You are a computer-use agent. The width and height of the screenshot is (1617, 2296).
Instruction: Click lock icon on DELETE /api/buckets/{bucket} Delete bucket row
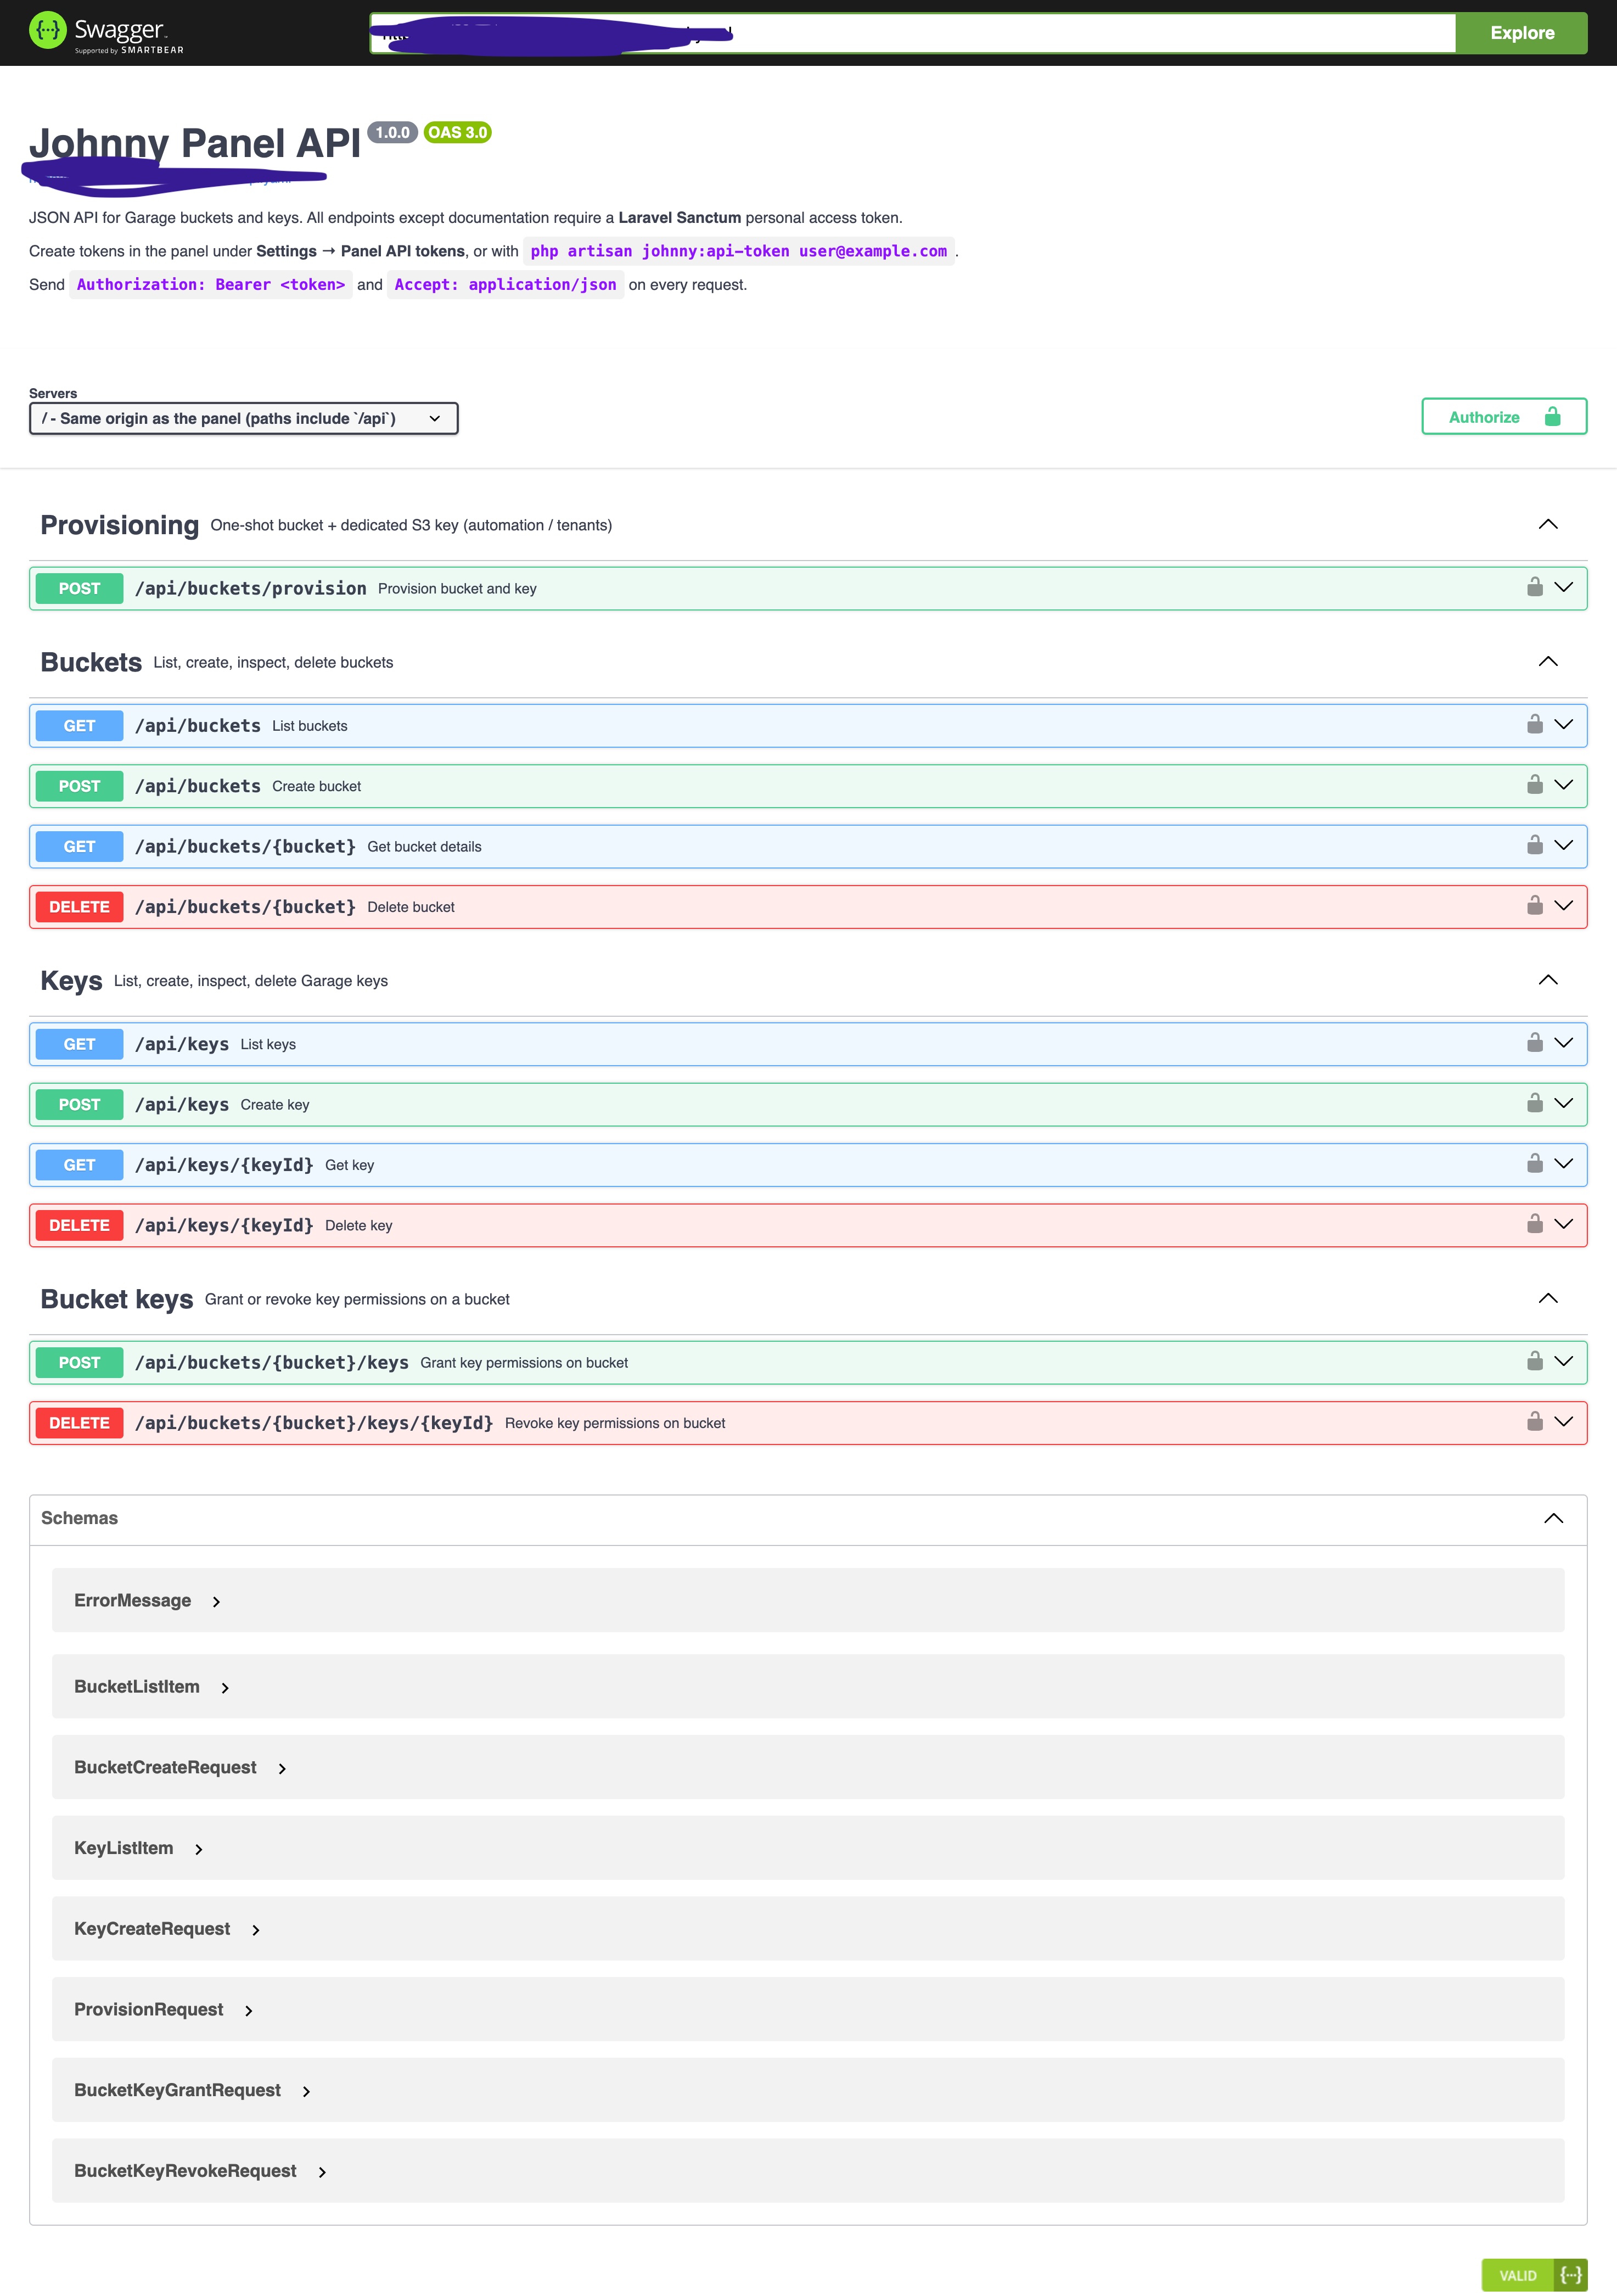click(1535, 905)
